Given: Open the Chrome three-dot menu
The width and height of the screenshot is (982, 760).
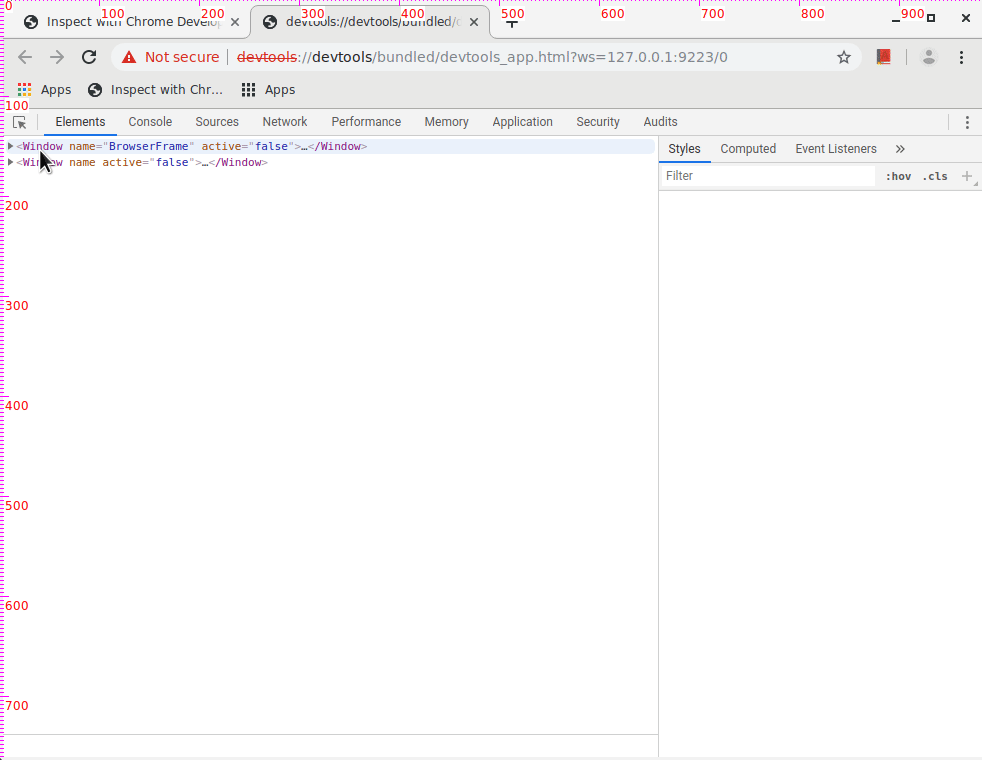Looking at the screenshot, I should pos(962,57).
